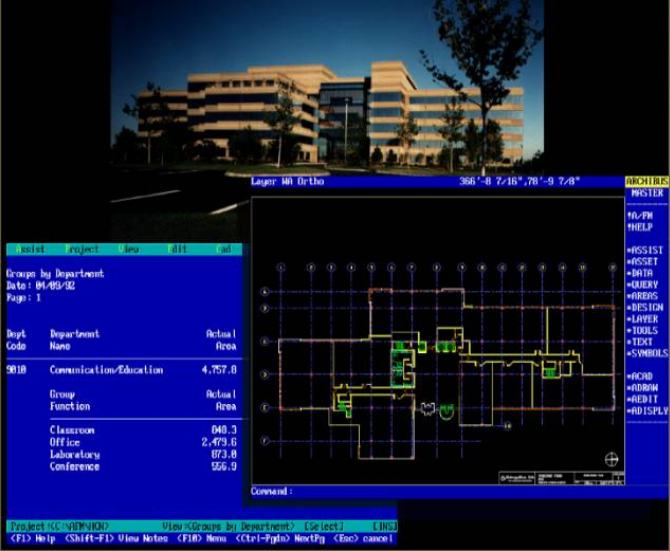Click the !HELP side menu entry
The image size is (670, 551).
pos(640,227)
